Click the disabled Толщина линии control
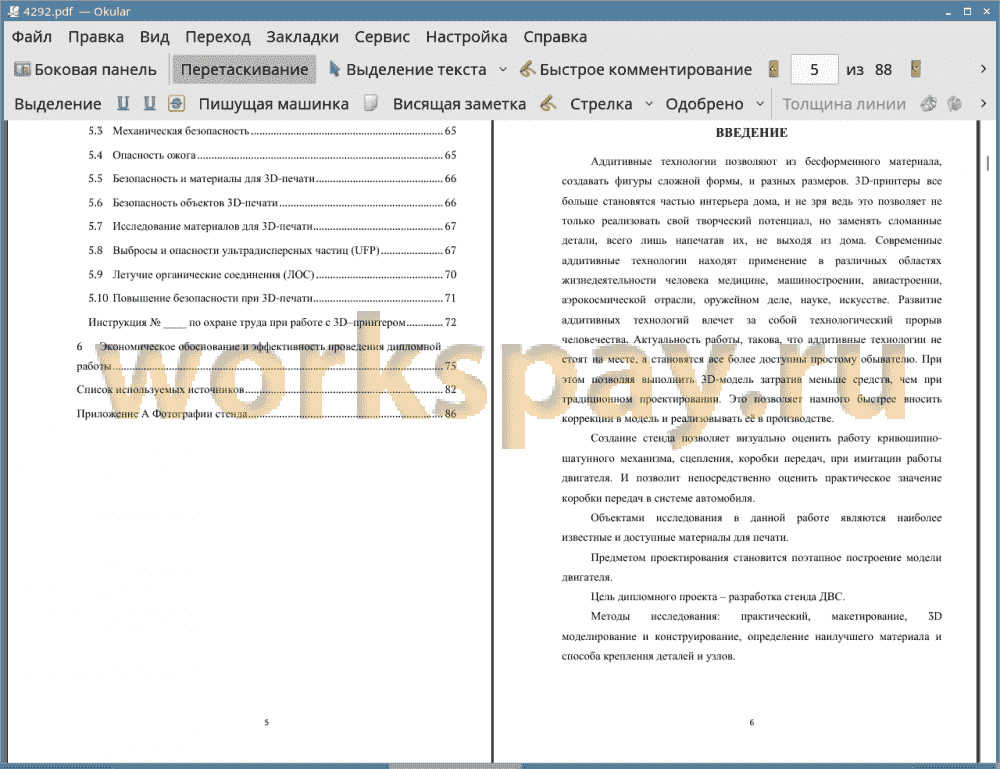The image size is (1000, 769). click(x=844, y=104)
